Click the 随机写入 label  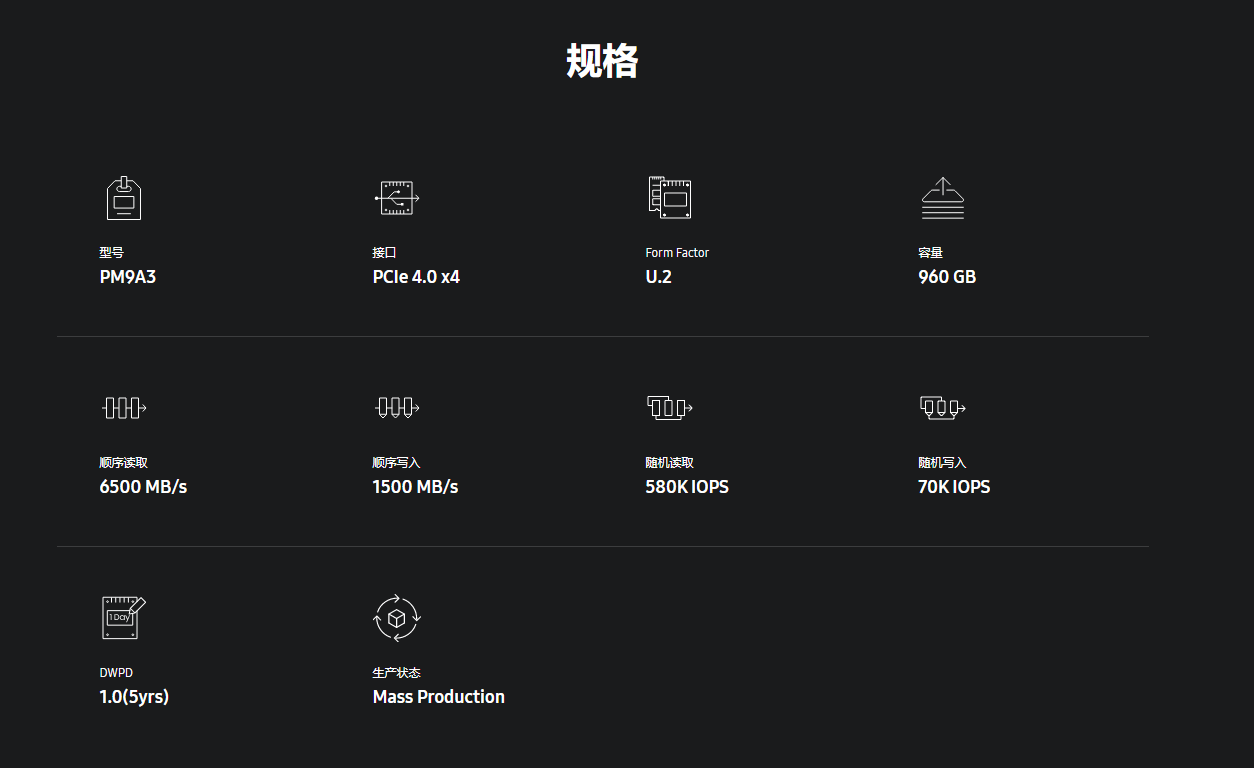click(943, 463)
